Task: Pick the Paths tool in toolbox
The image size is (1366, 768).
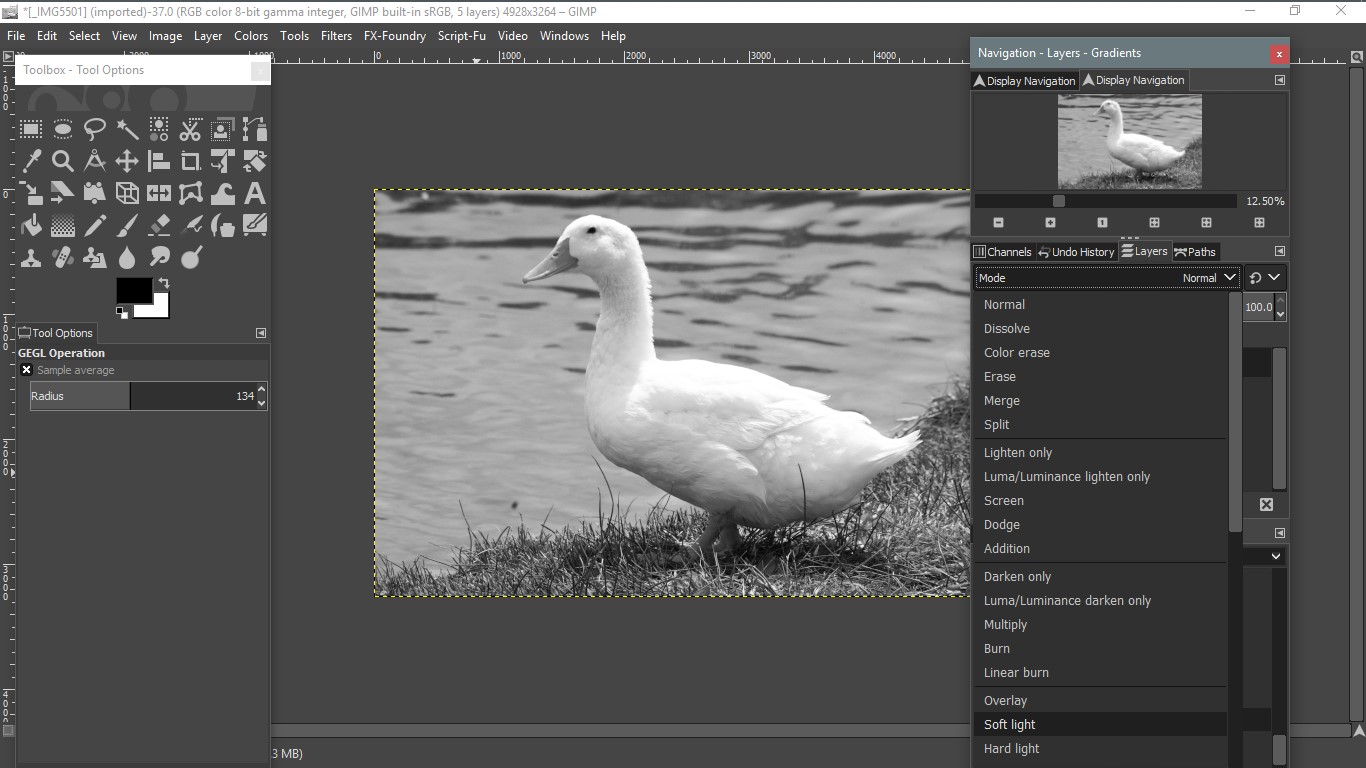Action: [255, 129]
